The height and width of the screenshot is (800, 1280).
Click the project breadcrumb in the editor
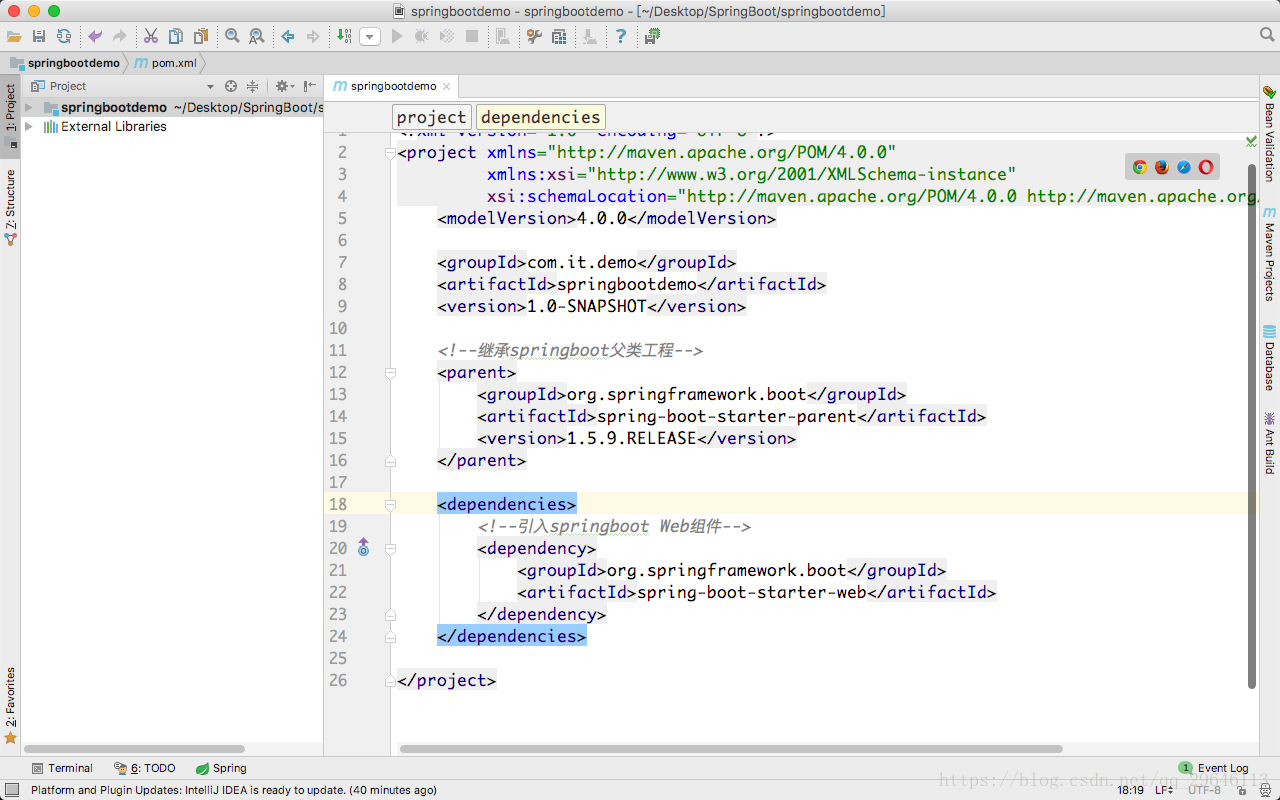pos(431,117)
